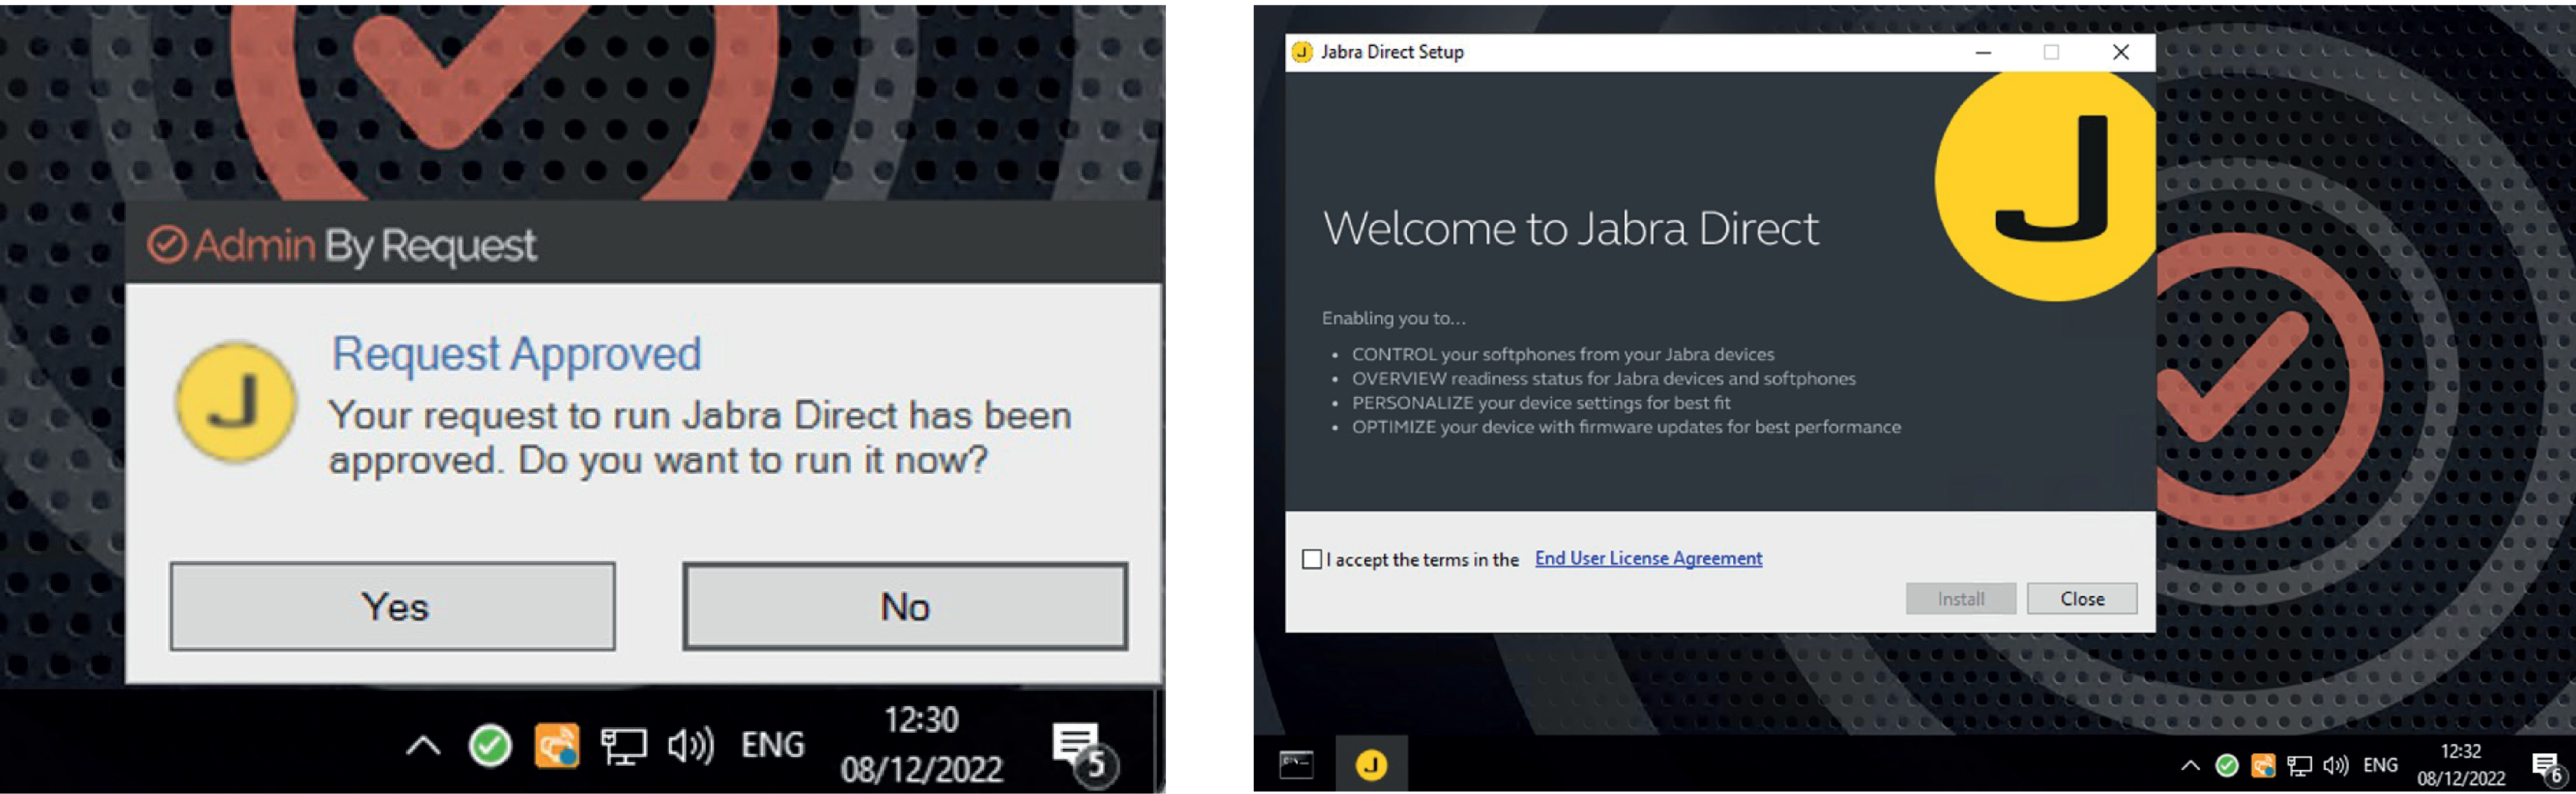Click the 'Welcome to Jabra Direct' heading
Viewport: 2576px width, 794px height.
point(1571,228)
